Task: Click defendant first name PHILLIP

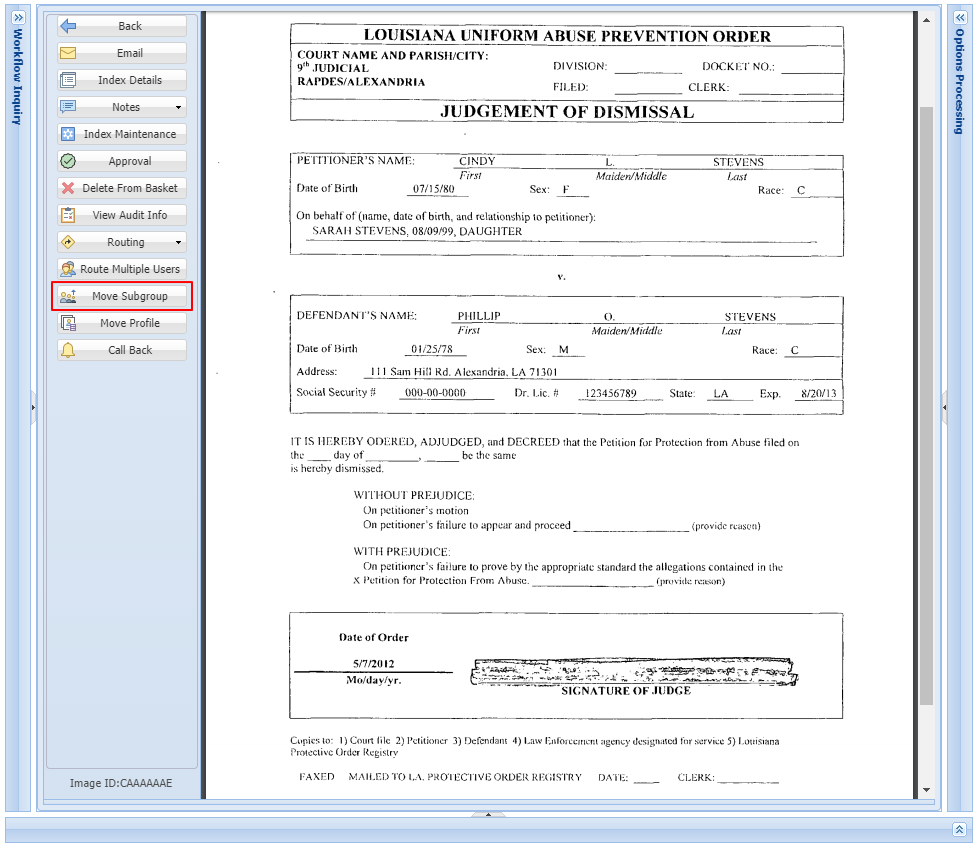Action: [479, 316]
